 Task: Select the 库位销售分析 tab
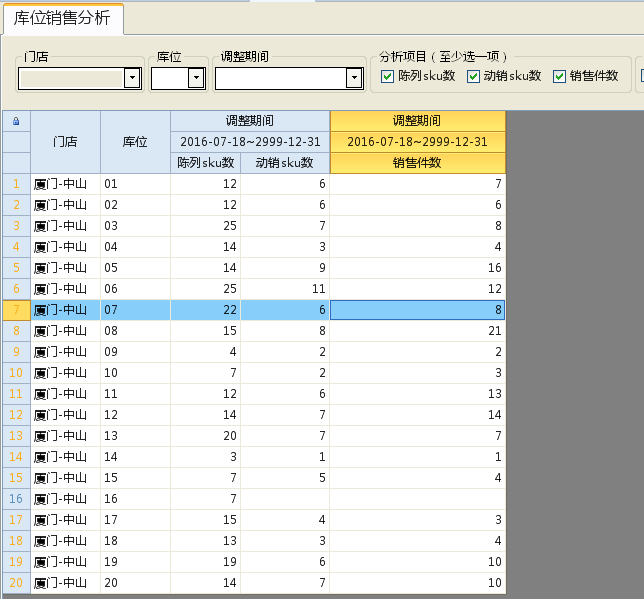pyautogui.click(x=62, y=18)
